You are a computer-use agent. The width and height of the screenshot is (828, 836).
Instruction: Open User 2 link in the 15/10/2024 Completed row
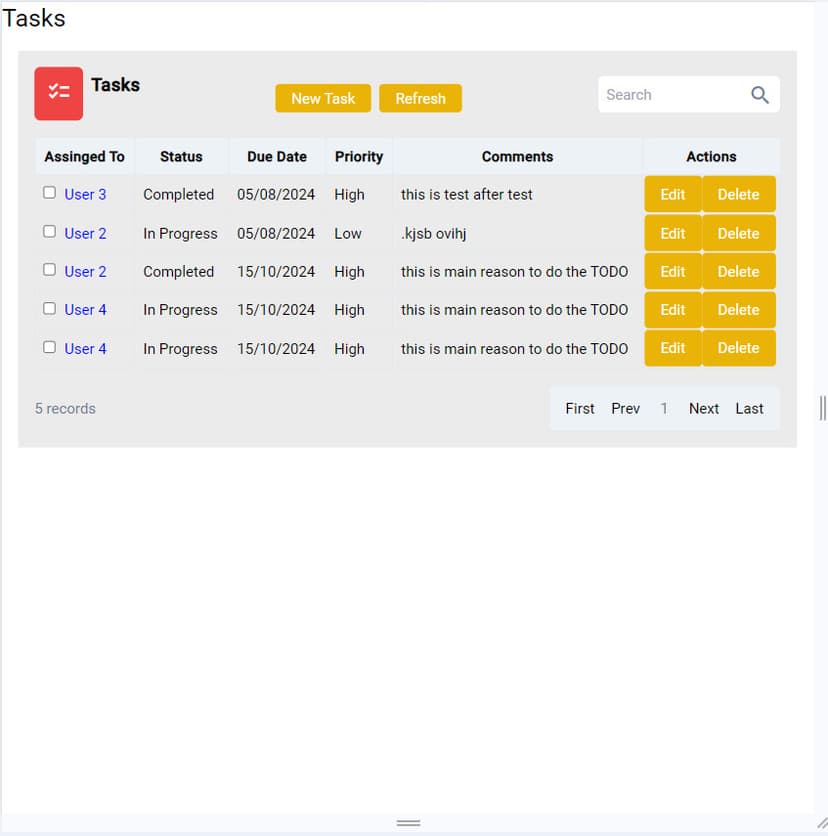[x=85, y=272]
